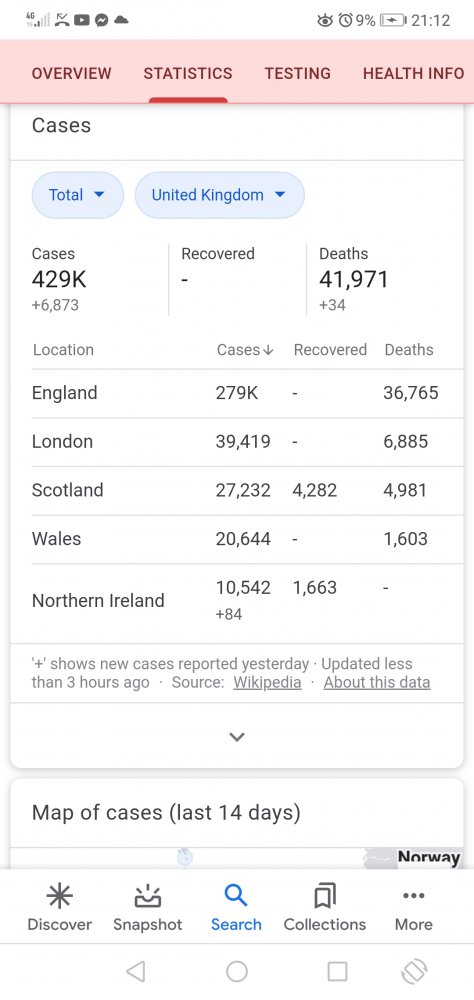Screen dimensions: 474x1000
Task: Expand the cases table with chevron
Action: click(237, 737)
